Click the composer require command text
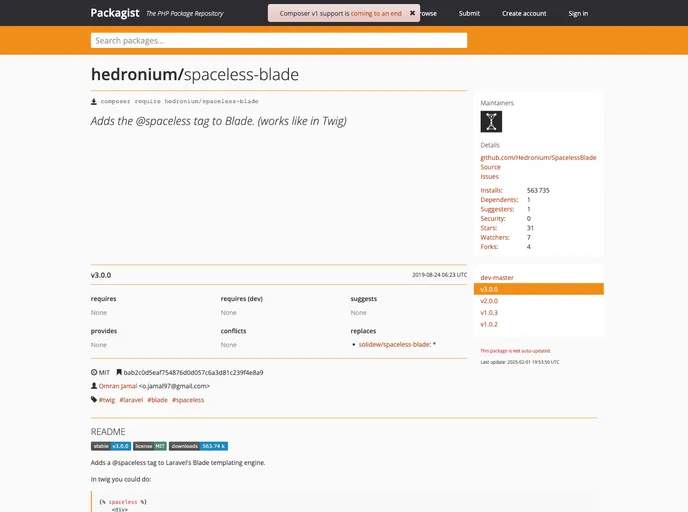The width and height of the screenshot is (688, 512). point(179,101)
